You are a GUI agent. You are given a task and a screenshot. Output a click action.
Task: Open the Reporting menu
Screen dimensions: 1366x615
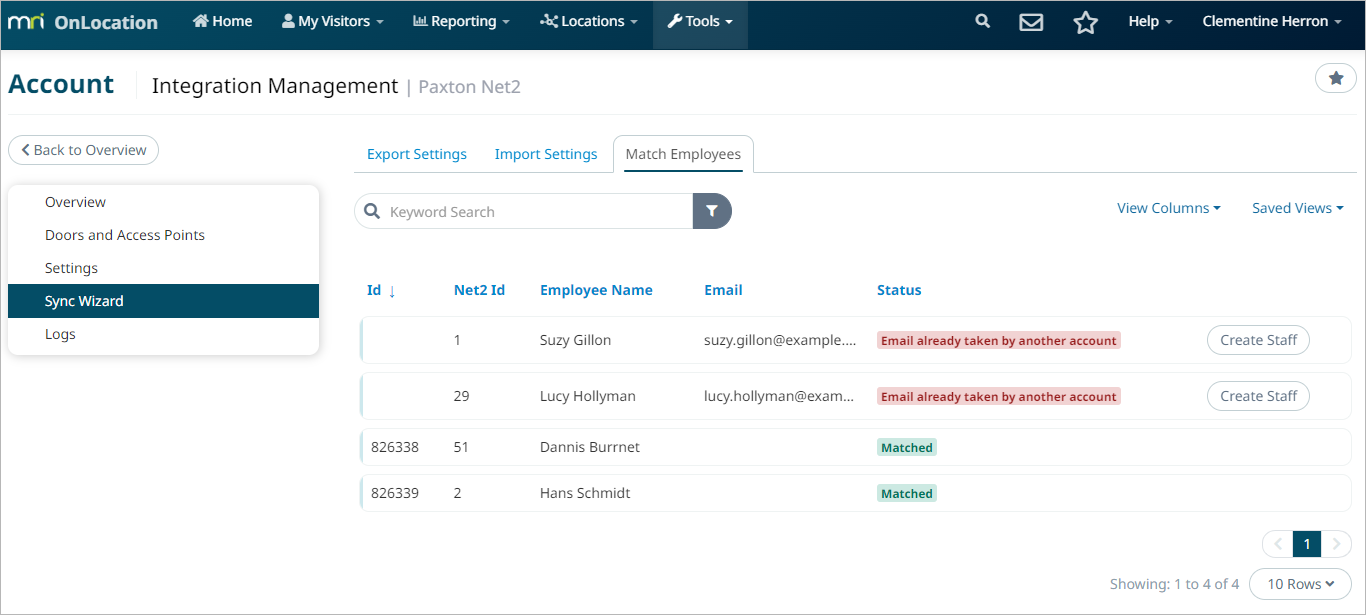[x=461, y=21]
